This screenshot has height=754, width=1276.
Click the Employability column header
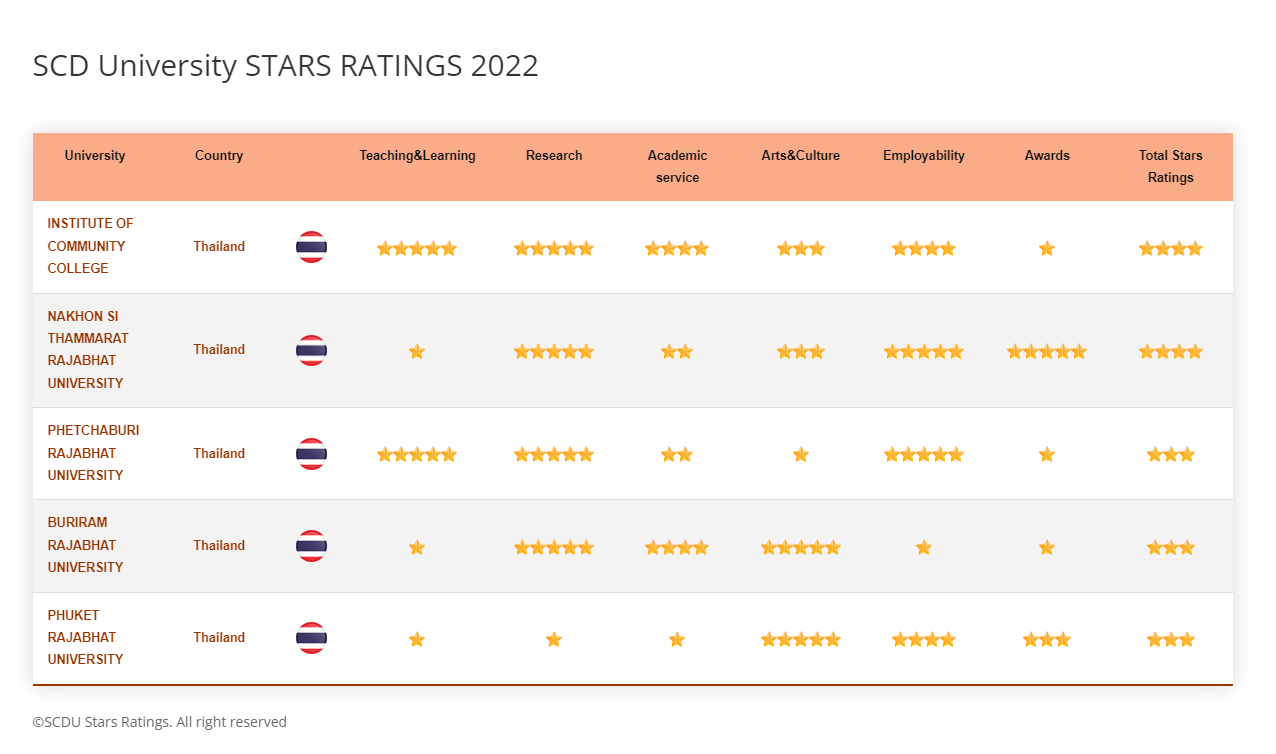click(924, 156)
